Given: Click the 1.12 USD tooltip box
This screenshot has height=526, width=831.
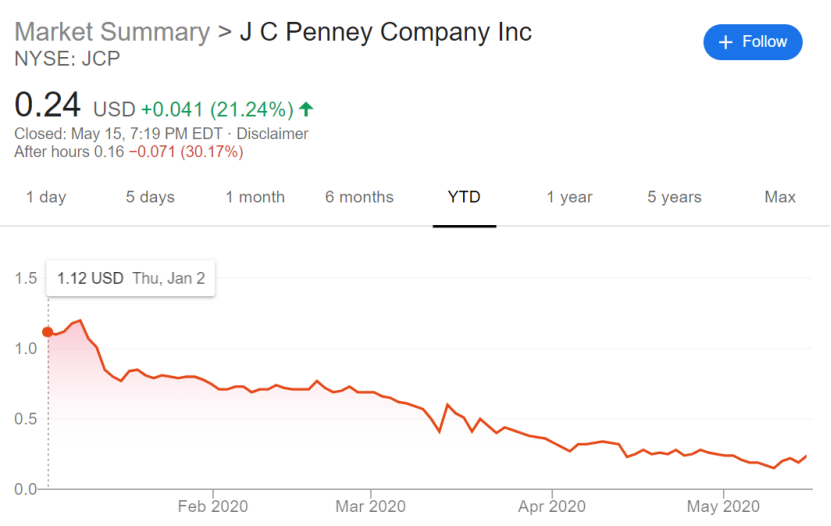Looking at the screenshot, I should click(130, 278).
